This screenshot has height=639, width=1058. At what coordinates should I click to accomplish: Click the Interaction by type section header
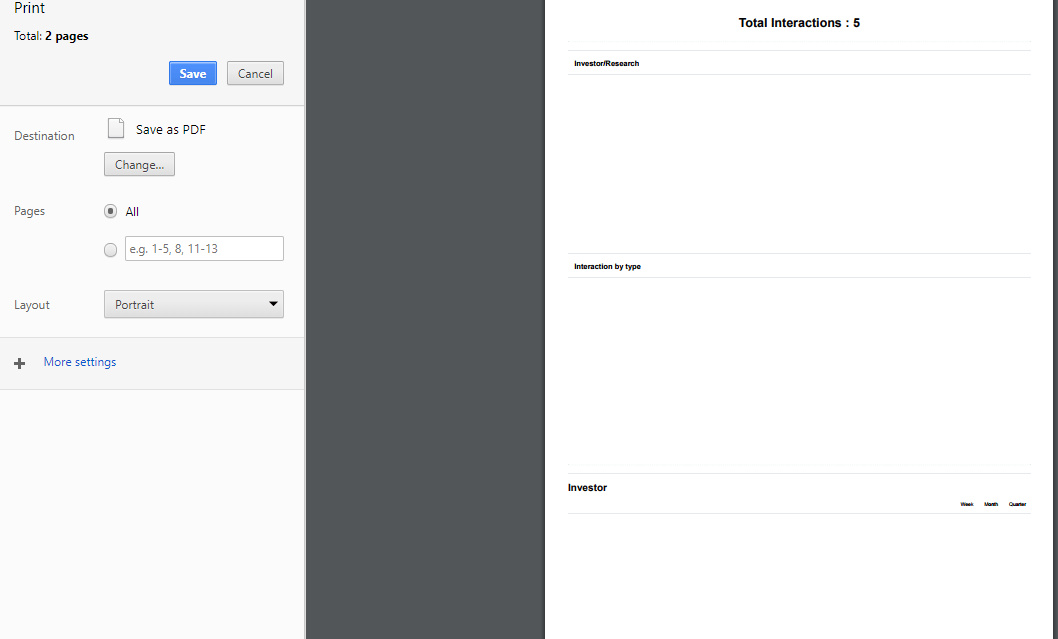[607, 266]
